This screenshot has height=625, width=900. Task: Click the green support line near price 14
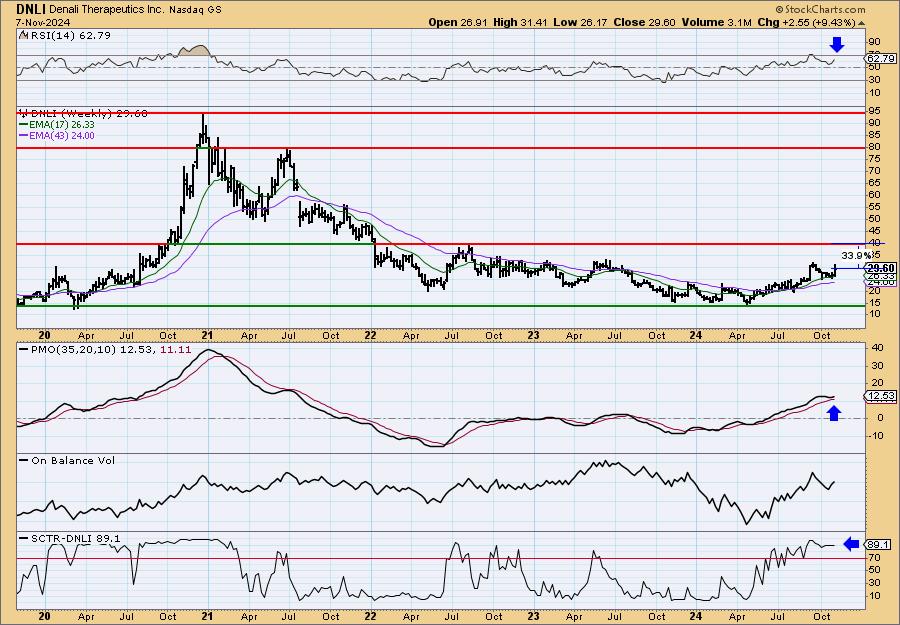coord(440,306)
